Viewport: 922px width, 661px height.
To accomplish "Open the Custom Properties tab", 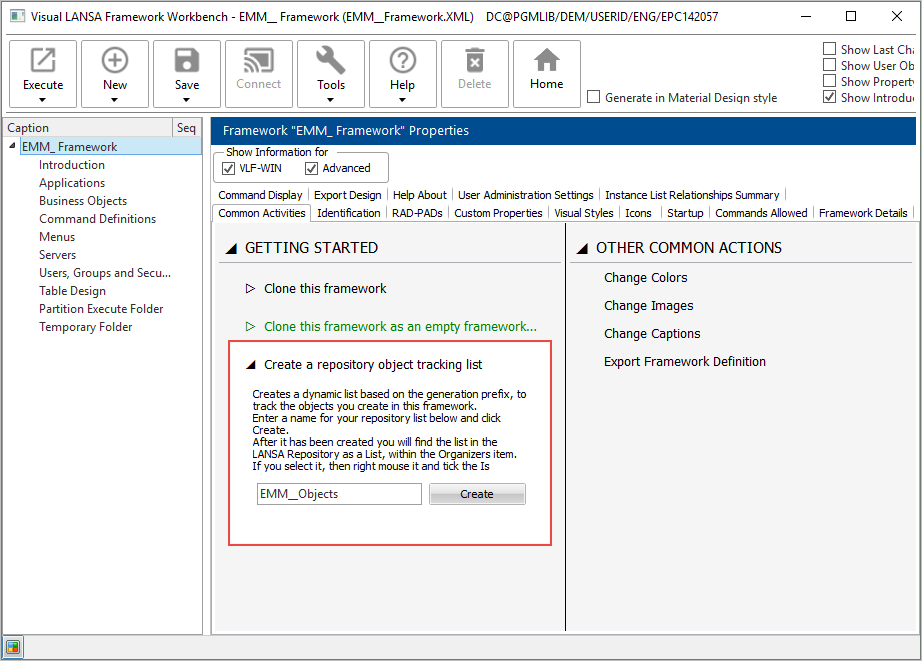I will pyautogui.click(x=498, y=213).
